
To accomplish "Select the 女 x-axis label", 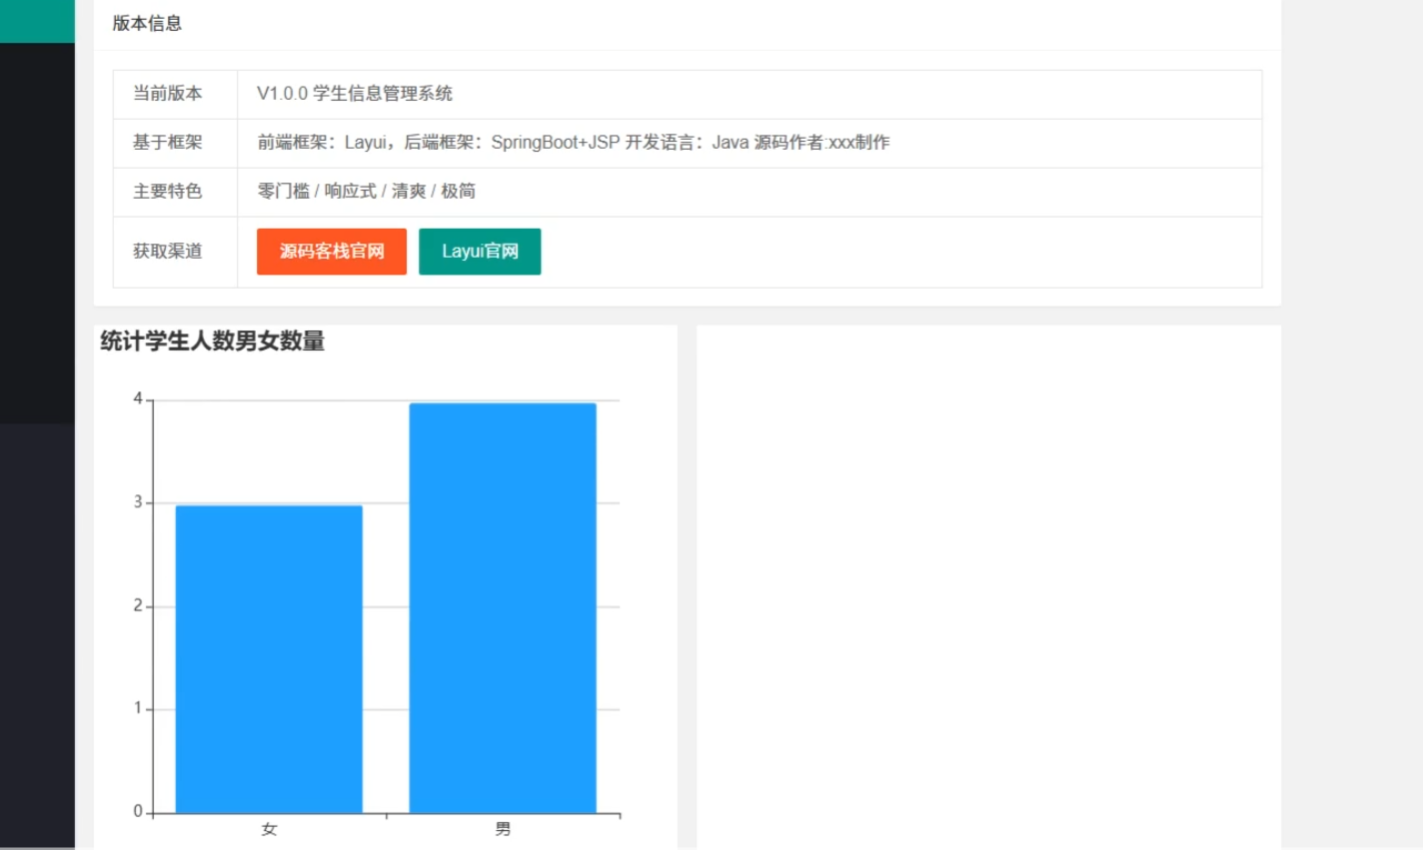I will point(269,829).
